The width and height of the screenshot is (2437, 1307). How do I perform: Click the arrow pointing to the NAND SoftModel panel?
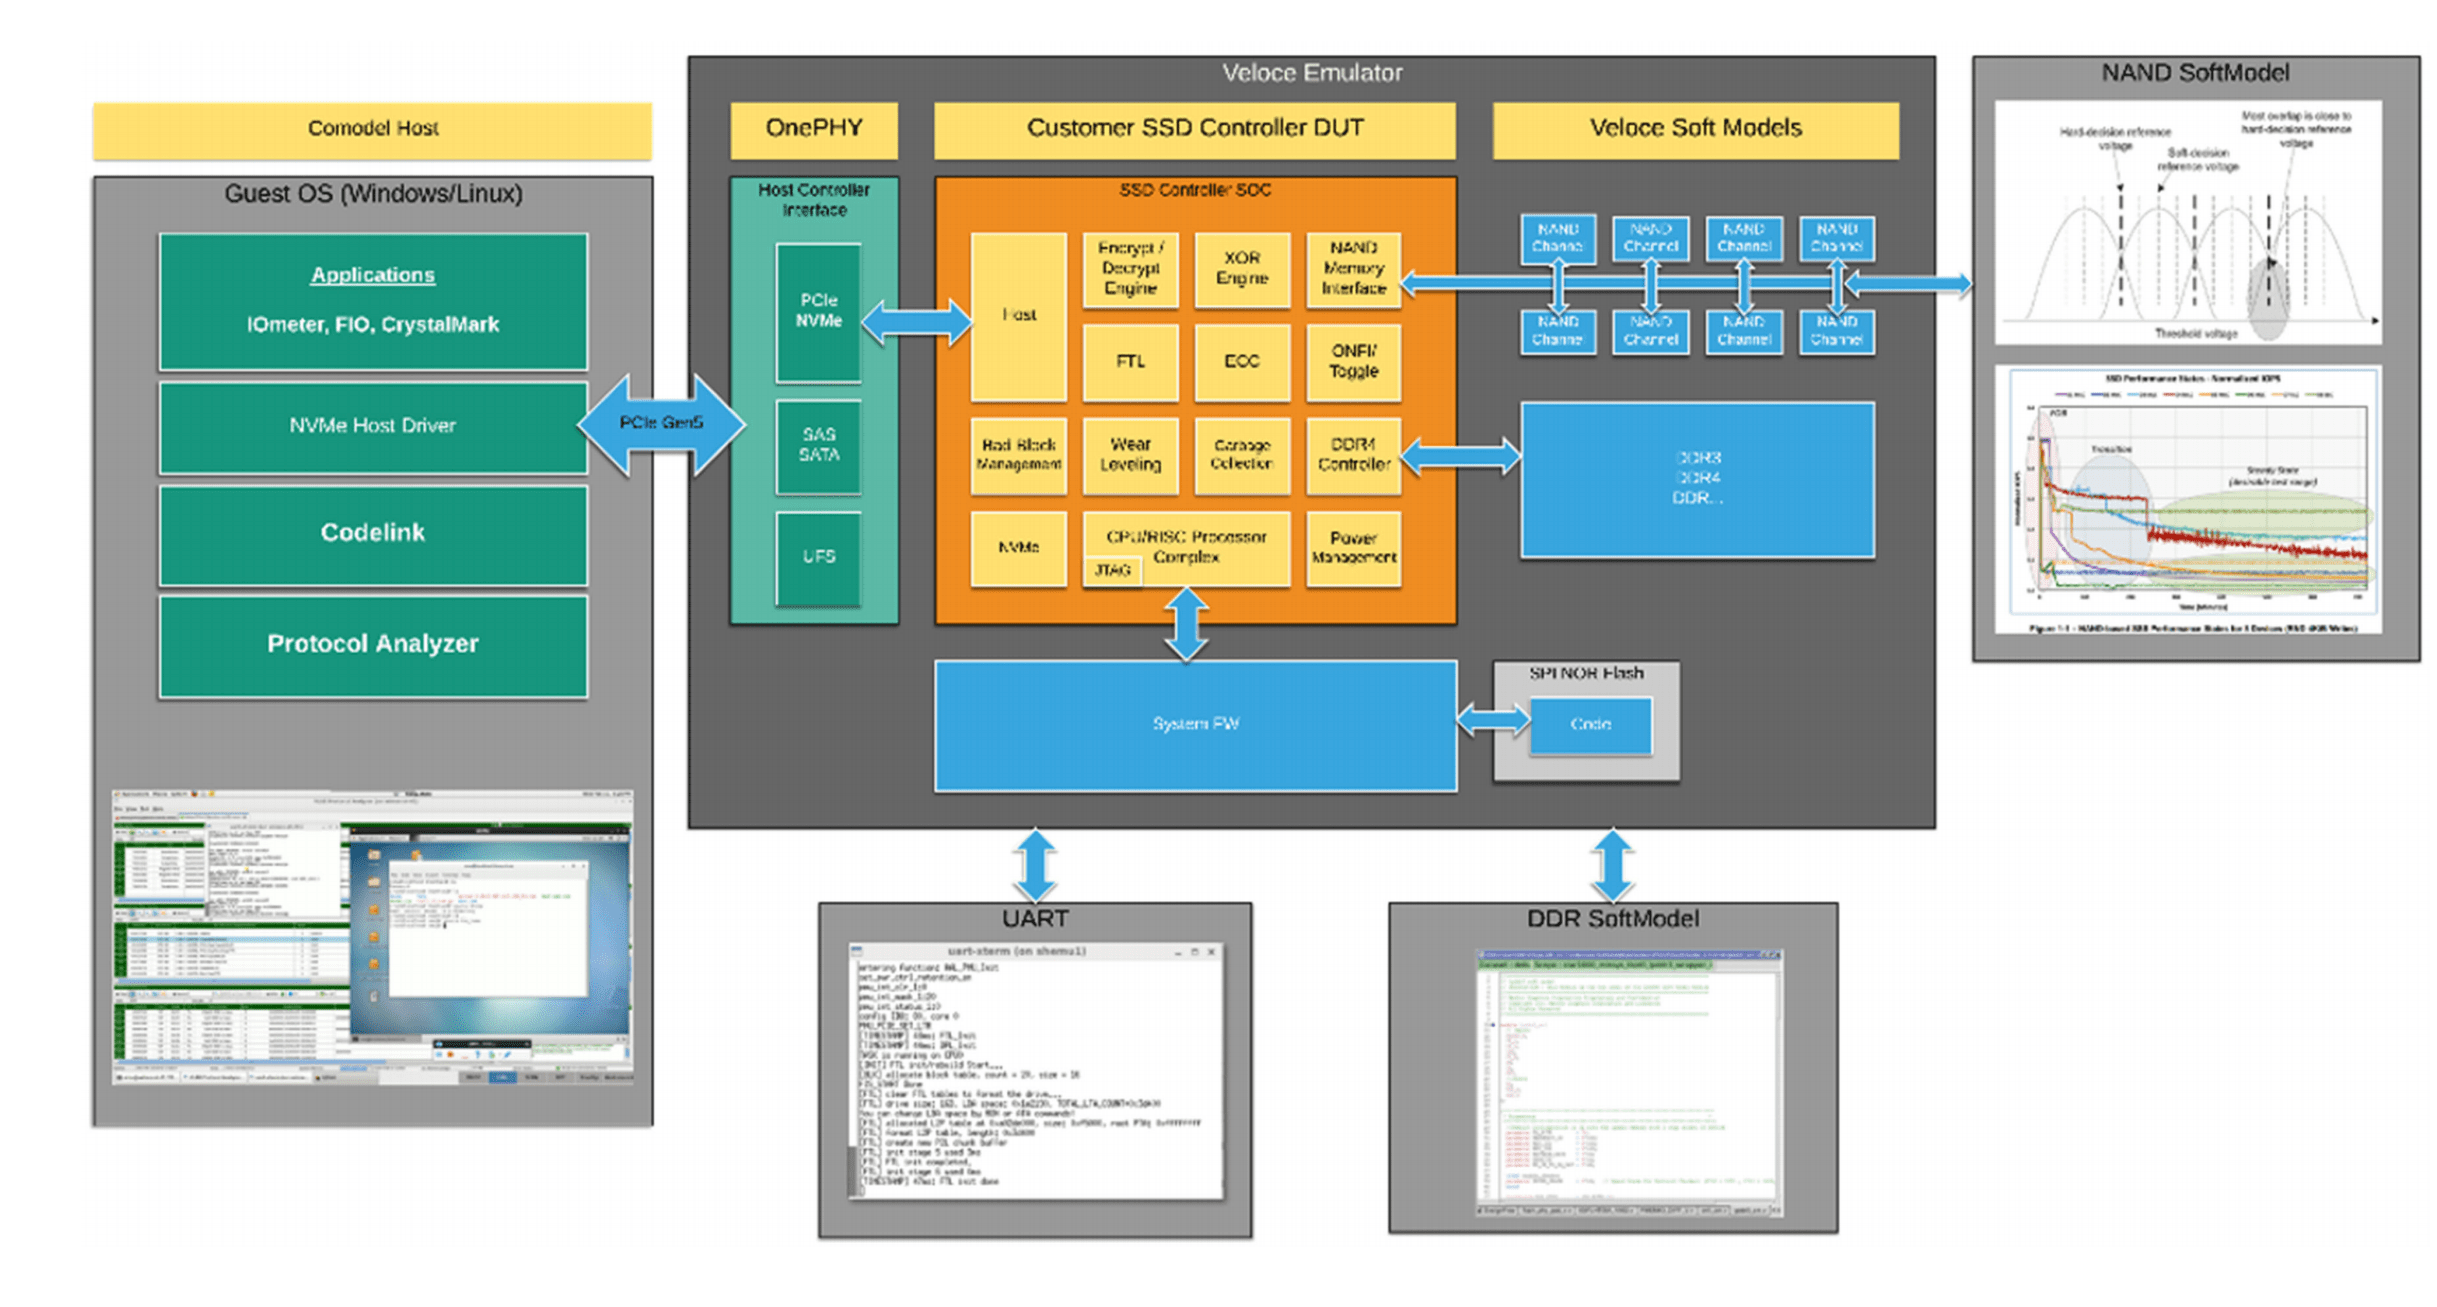[x=1908, y=285]
